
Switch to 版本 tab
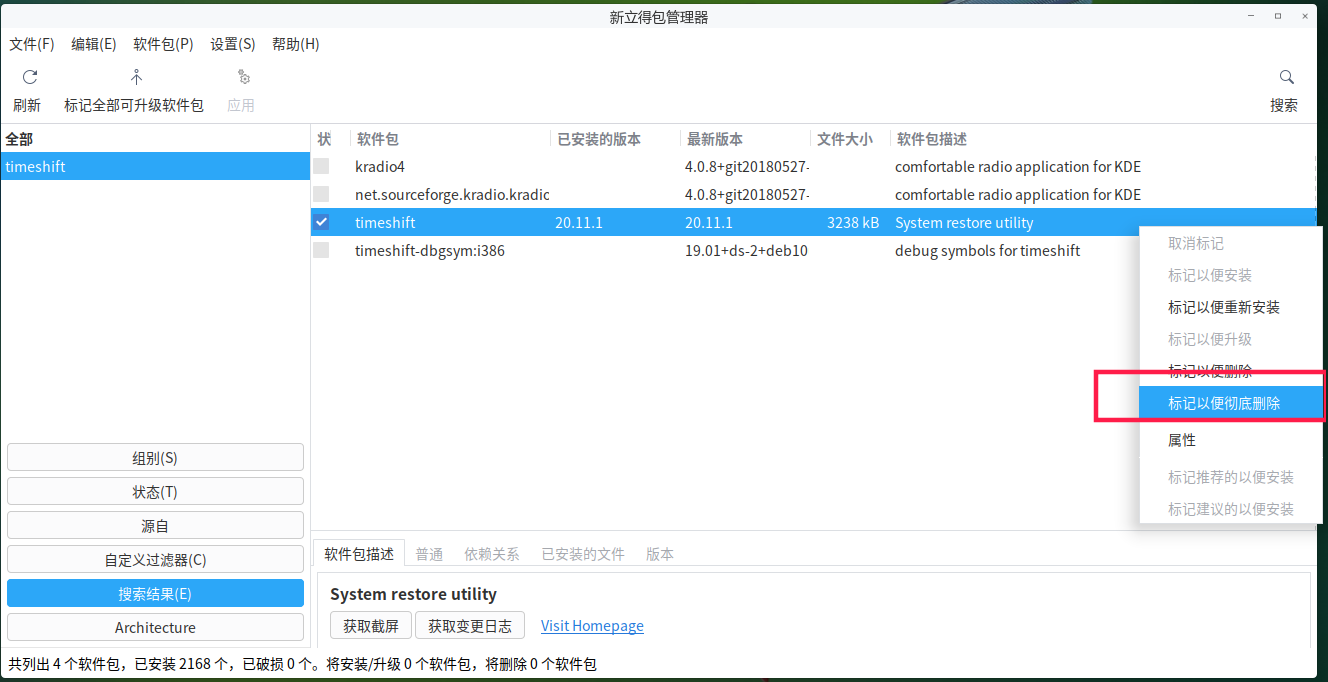660,553
